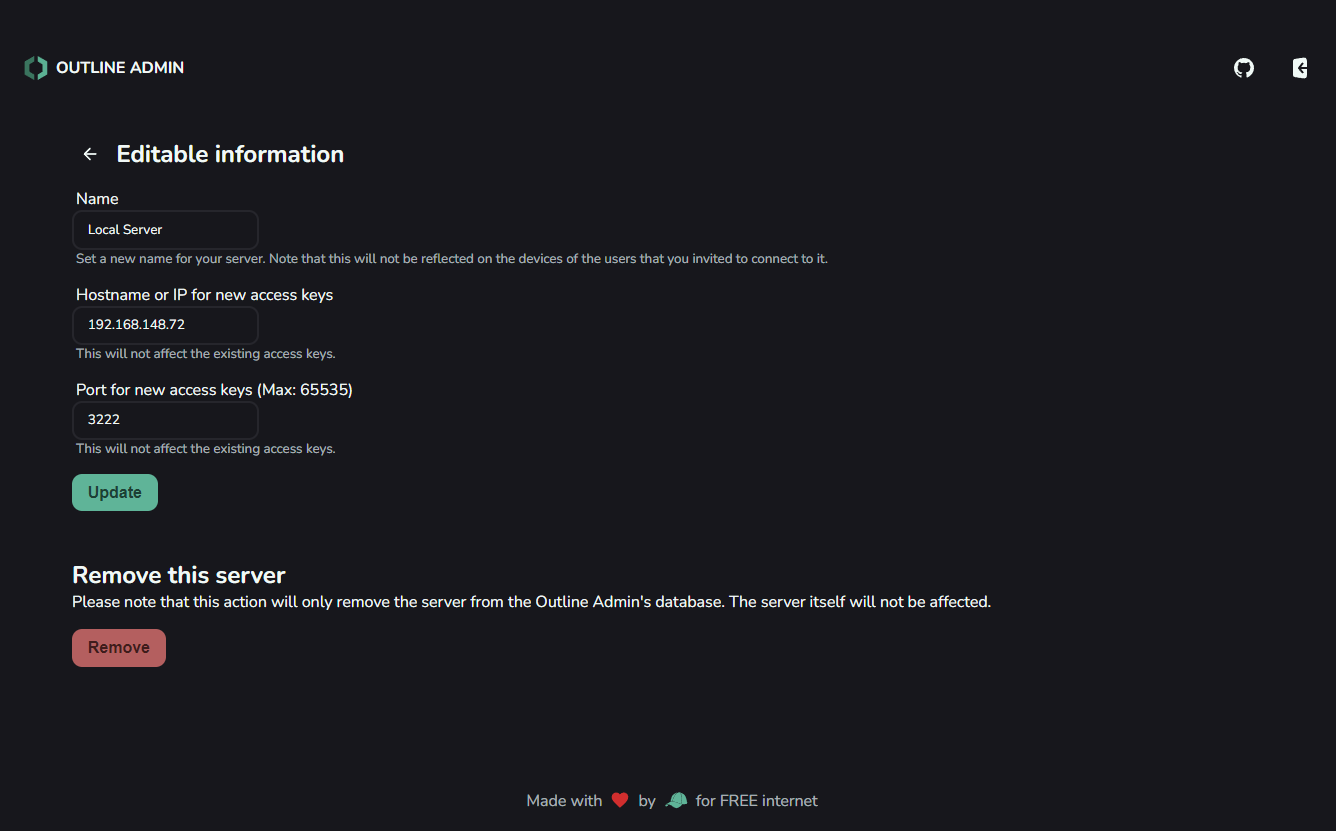
Task: Click the Name label
Action: coord(97,199)
